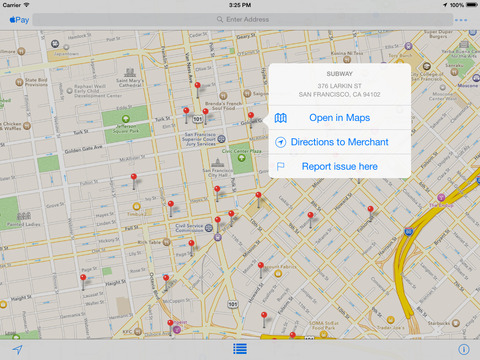This screenshot has width=480, height=360.
Task: Tap the Apple Pay logo
Action: [19, 20]
